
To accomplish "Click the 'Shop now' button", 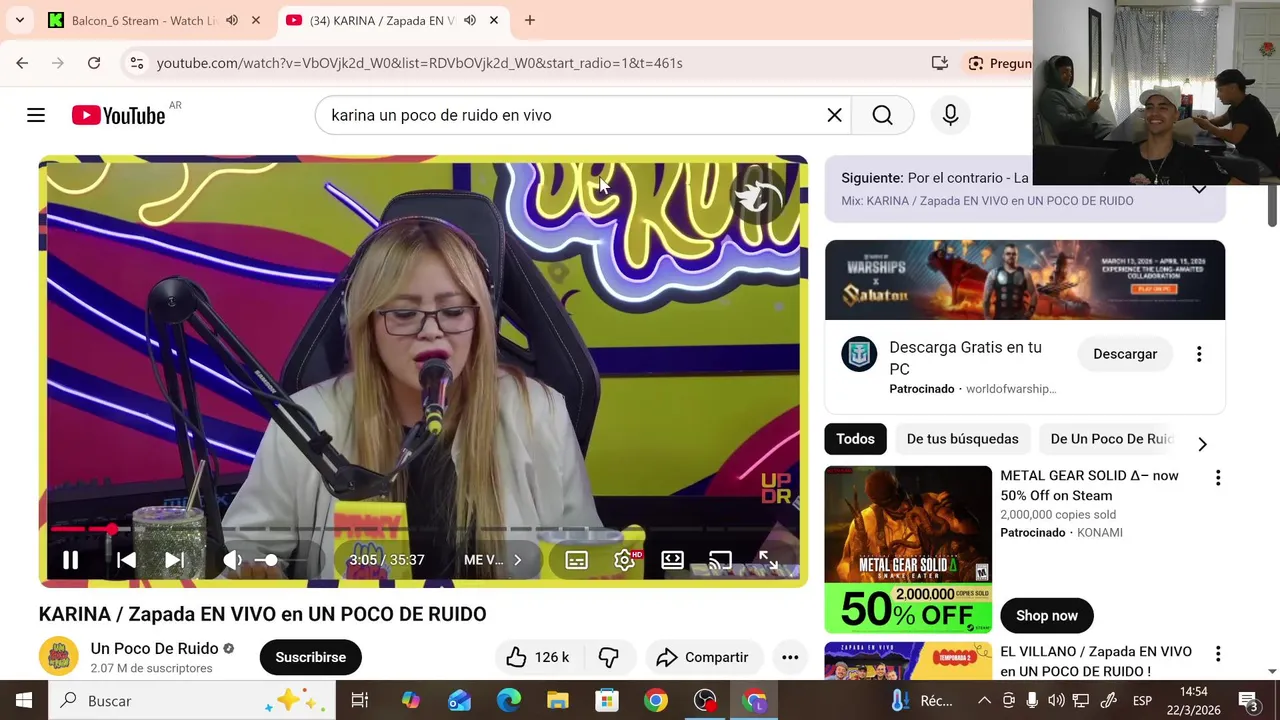I will [x=1046, y=615].
